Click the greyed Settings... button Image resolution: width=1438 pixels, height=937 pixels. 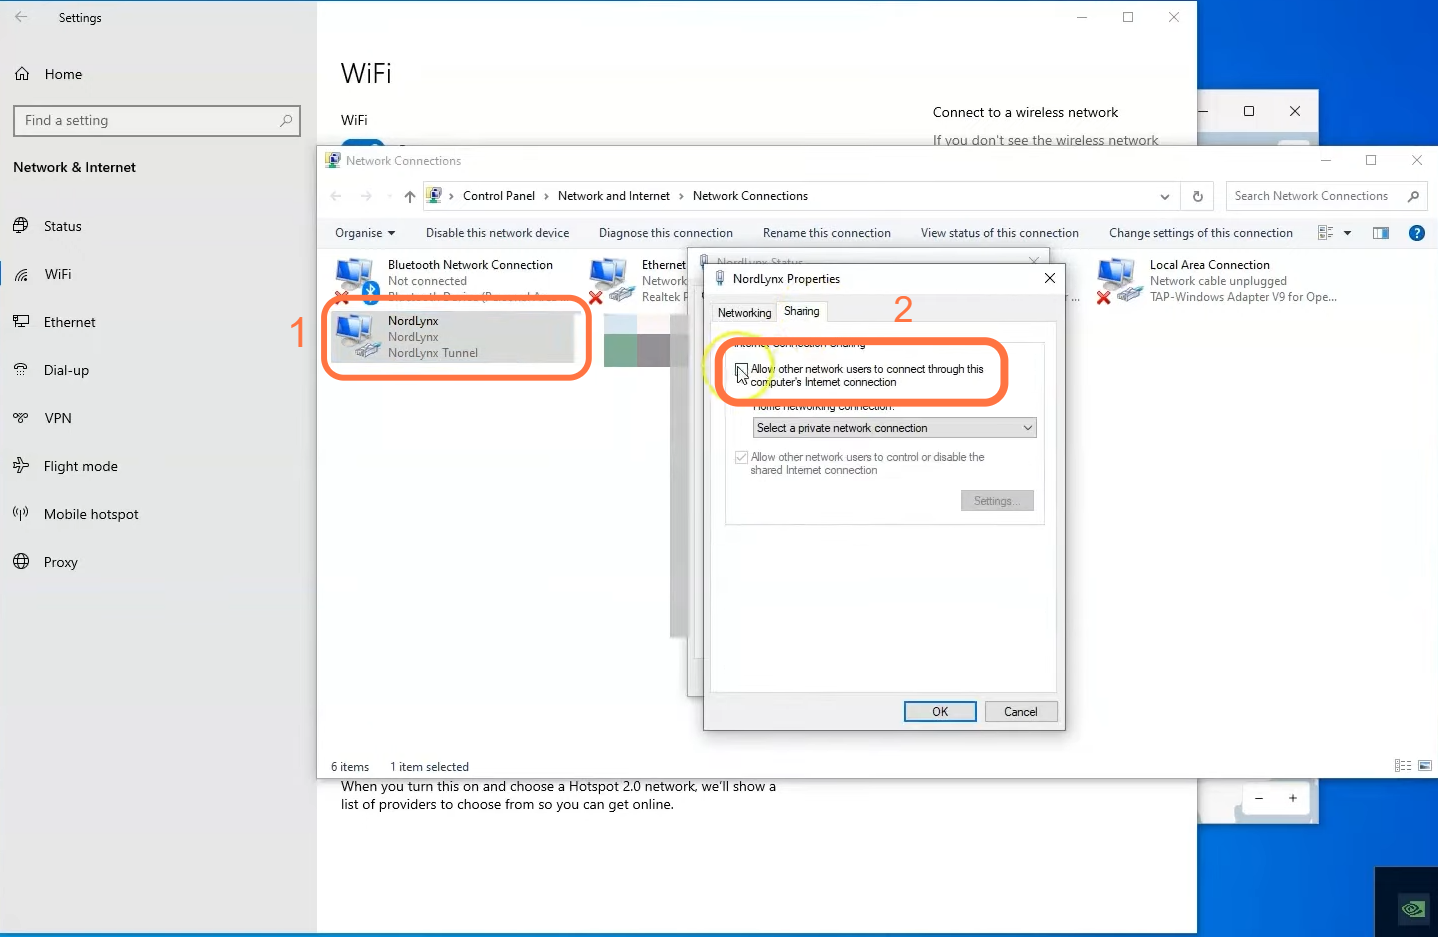(x=997, y=501)
